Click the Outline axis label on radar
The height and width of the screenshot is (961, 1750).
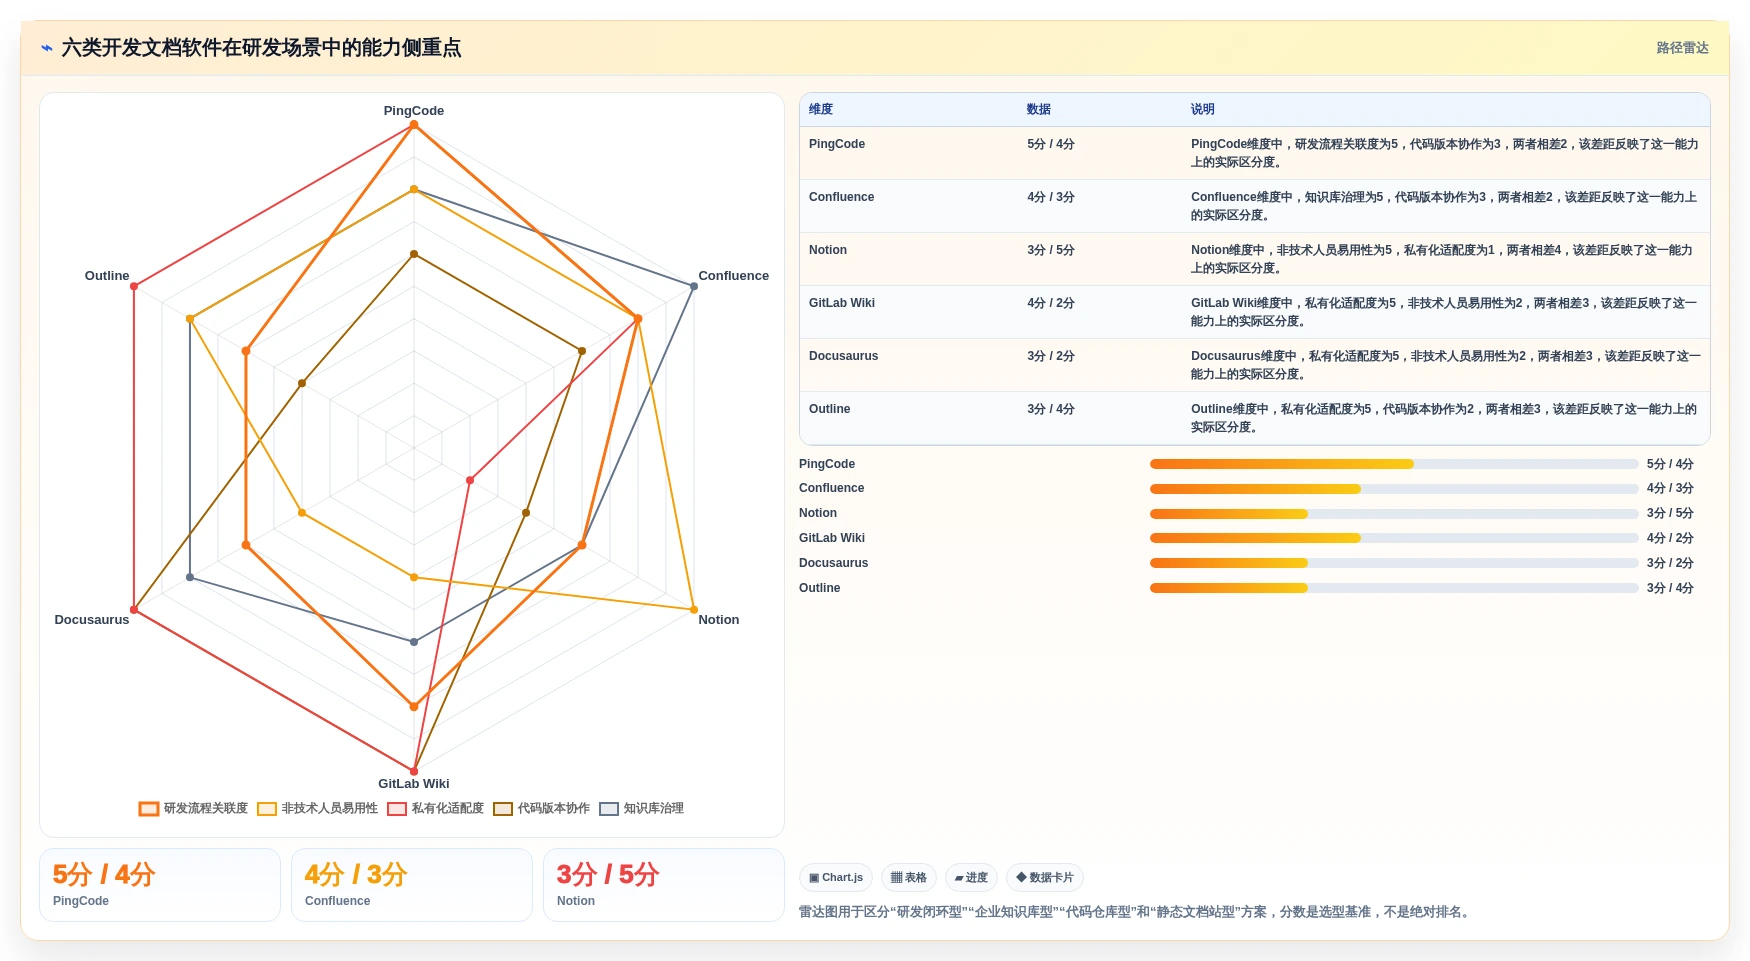point(107,276)
